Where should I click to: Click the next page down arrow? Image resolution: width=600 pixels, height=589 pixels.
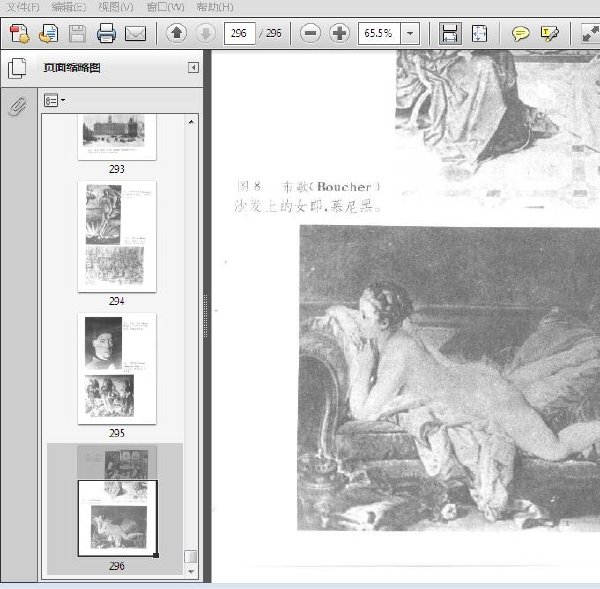205,33
